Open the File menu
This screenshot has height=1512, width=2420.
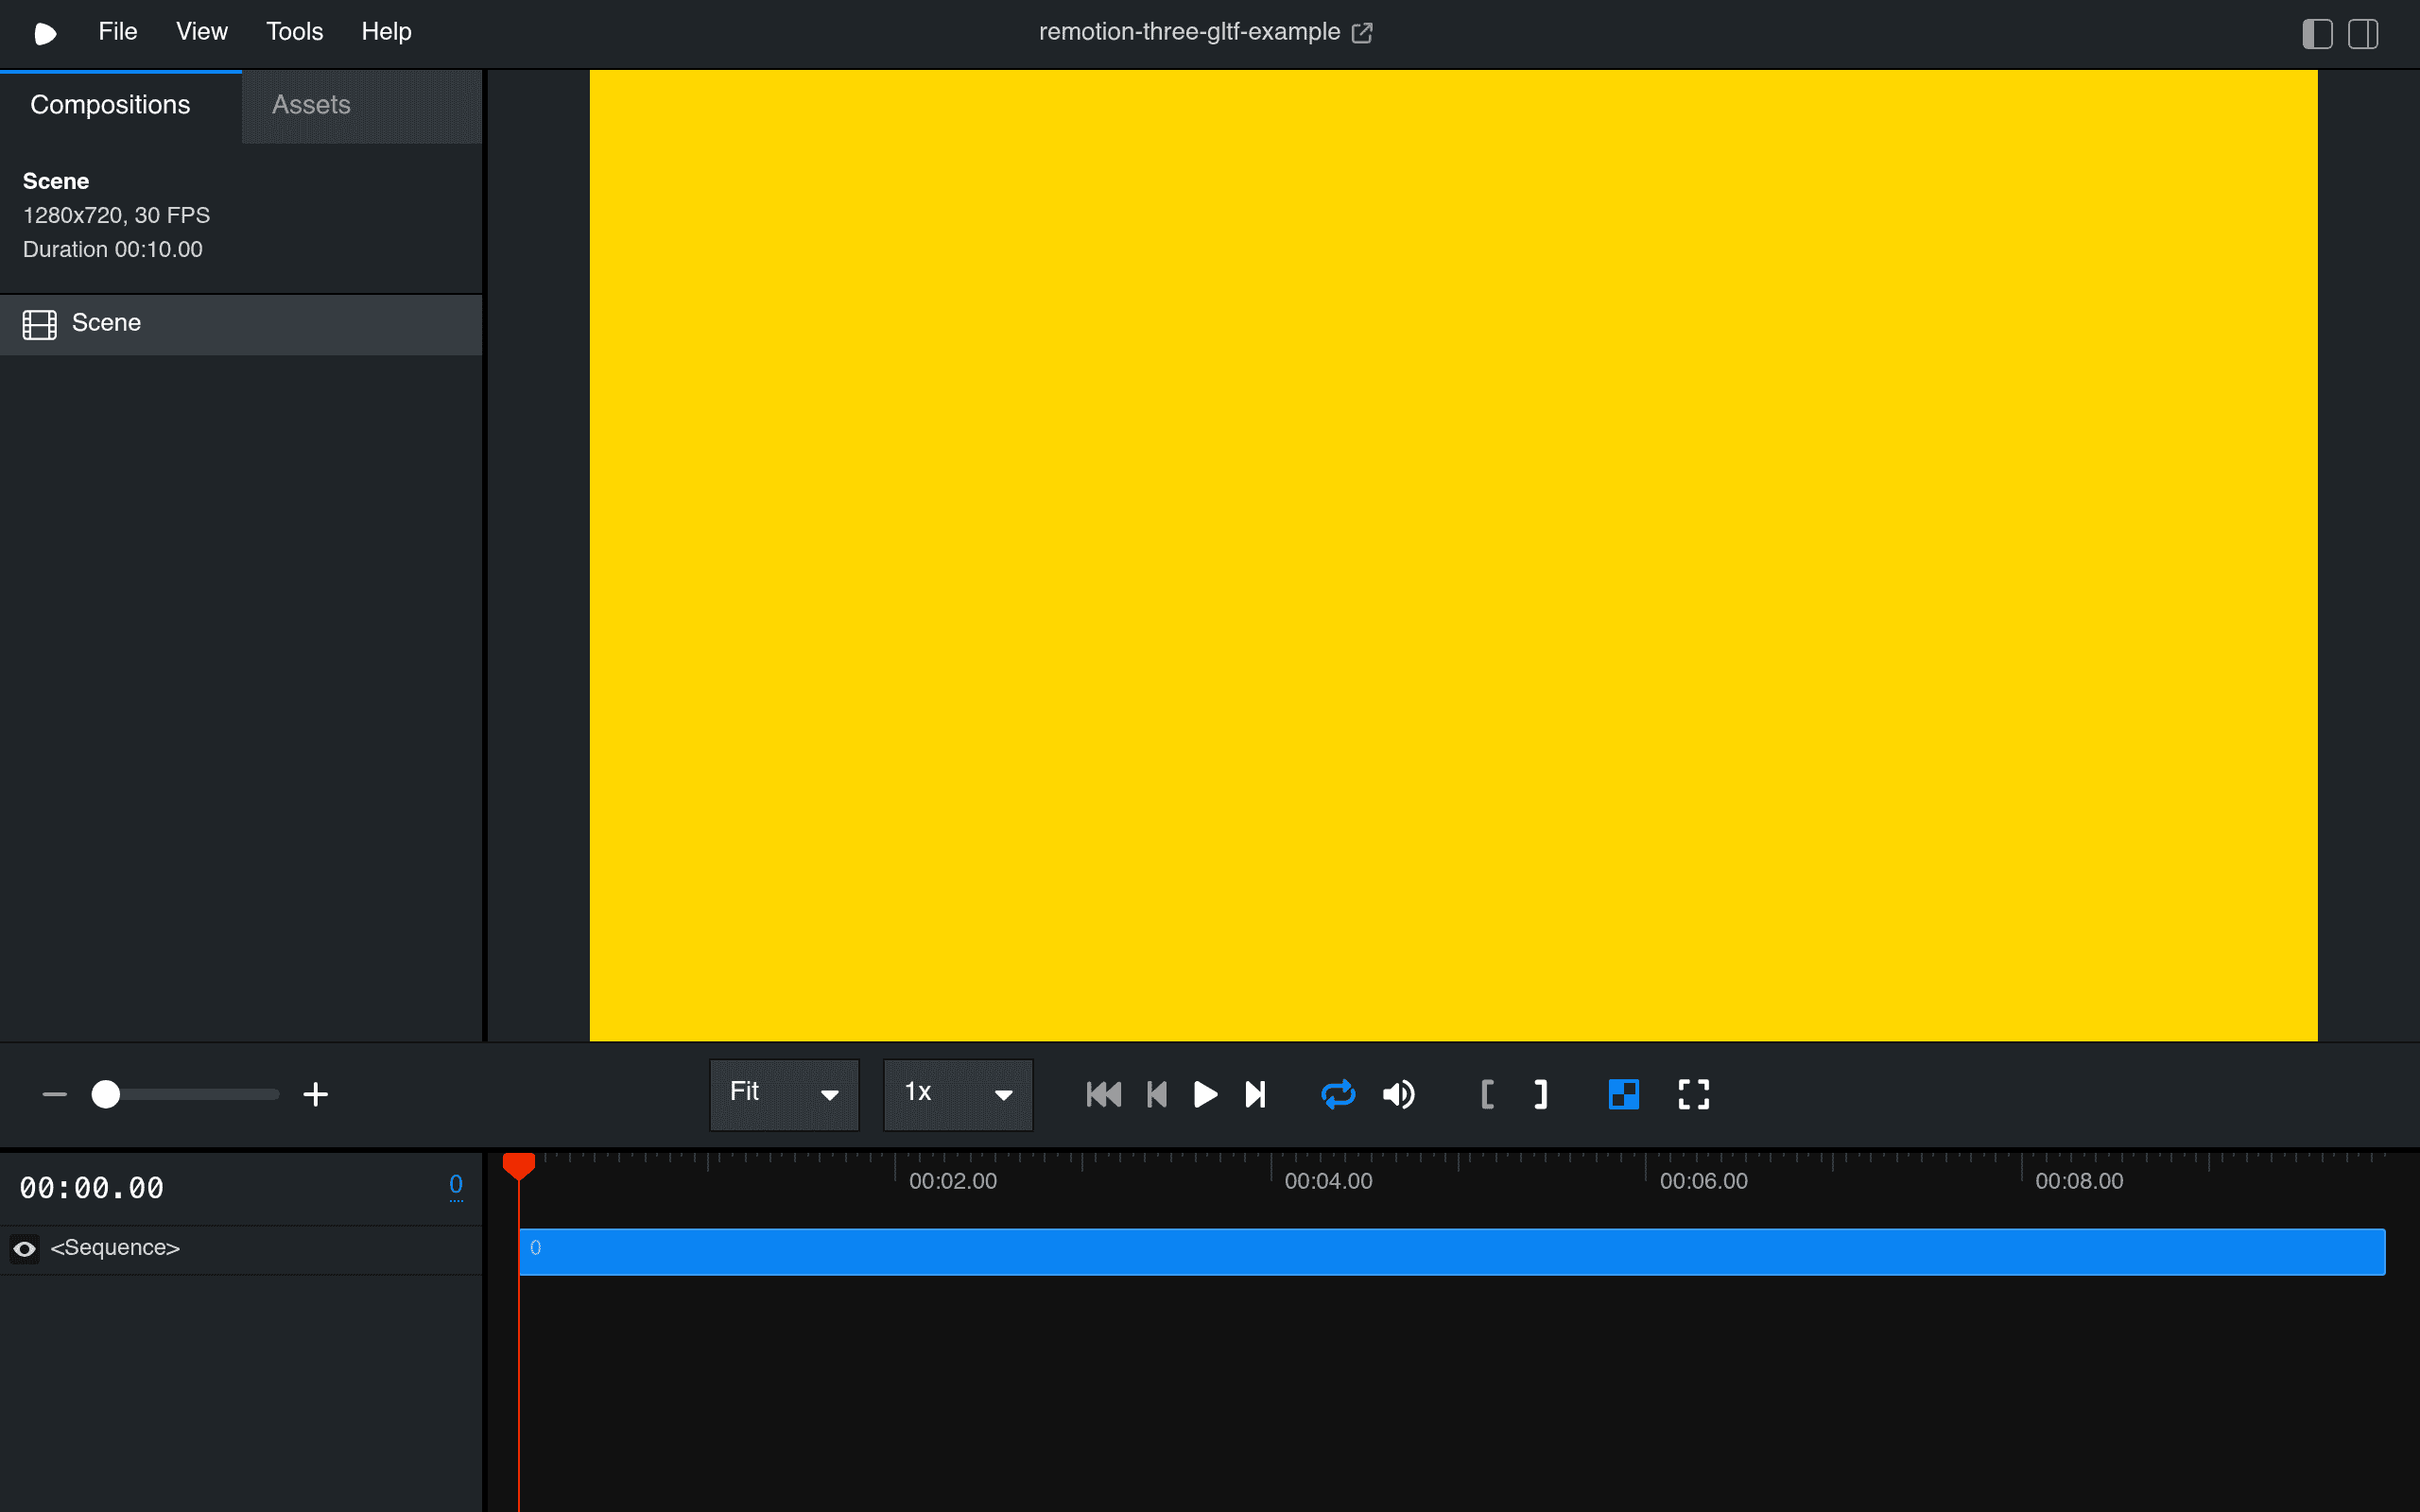pos(117,32)
